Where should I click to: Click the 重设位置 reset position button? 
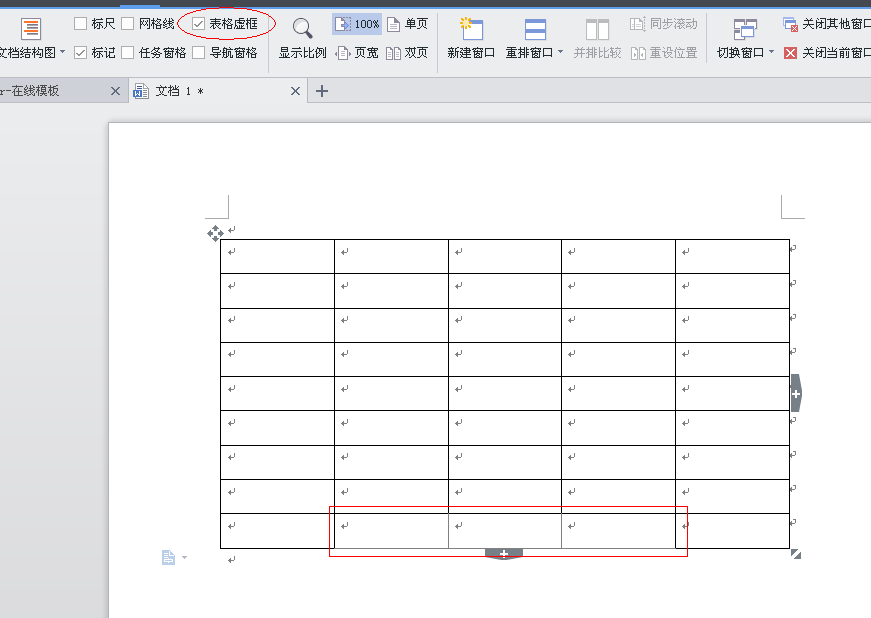(663, 53)
